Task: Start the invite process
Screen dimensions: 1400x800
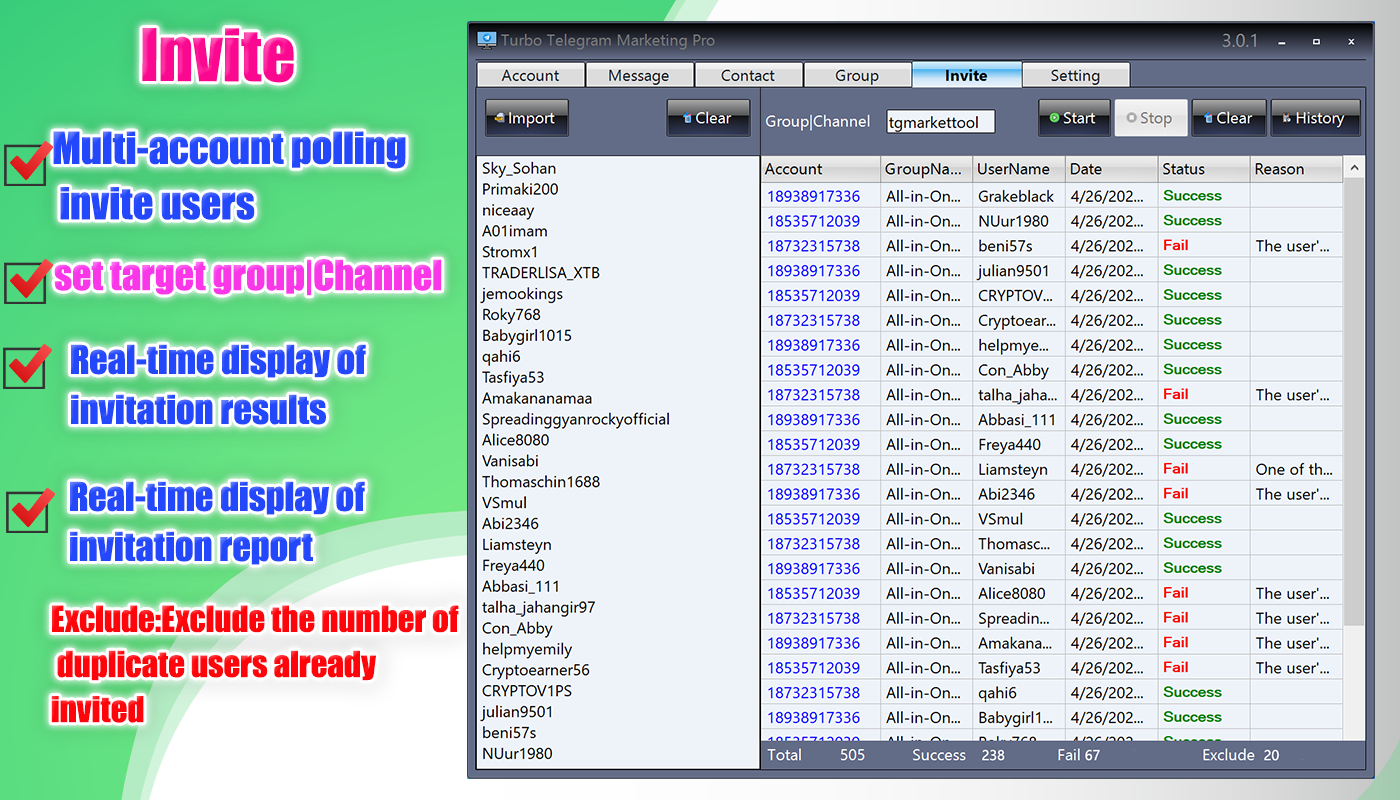Action: [1074, 118]
